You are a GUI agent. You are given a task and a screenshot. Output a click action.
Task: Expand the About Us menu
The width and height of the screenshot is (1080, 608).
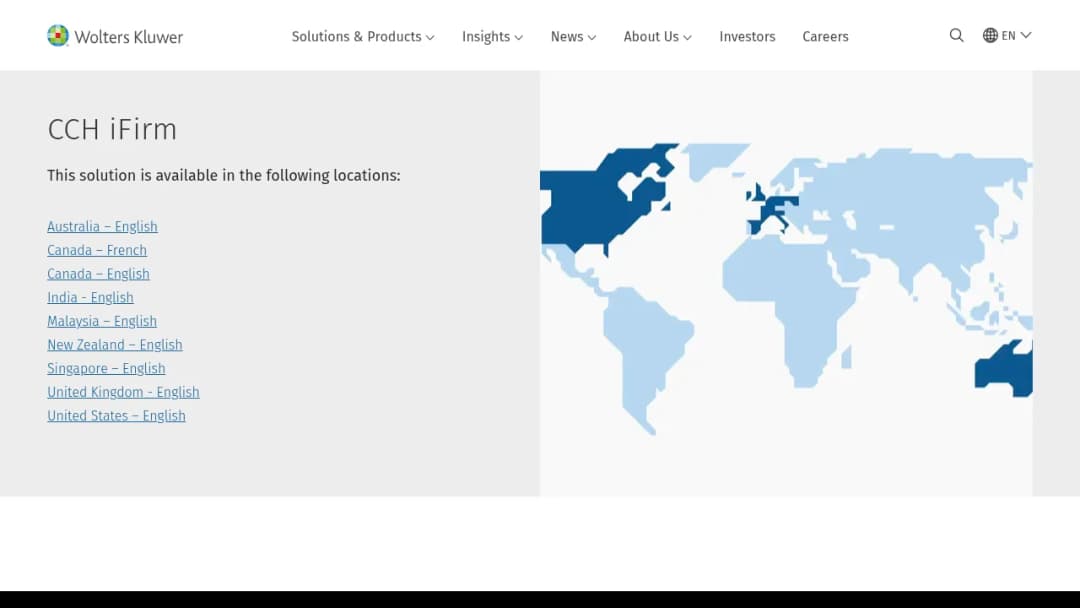tap(657, 36)
